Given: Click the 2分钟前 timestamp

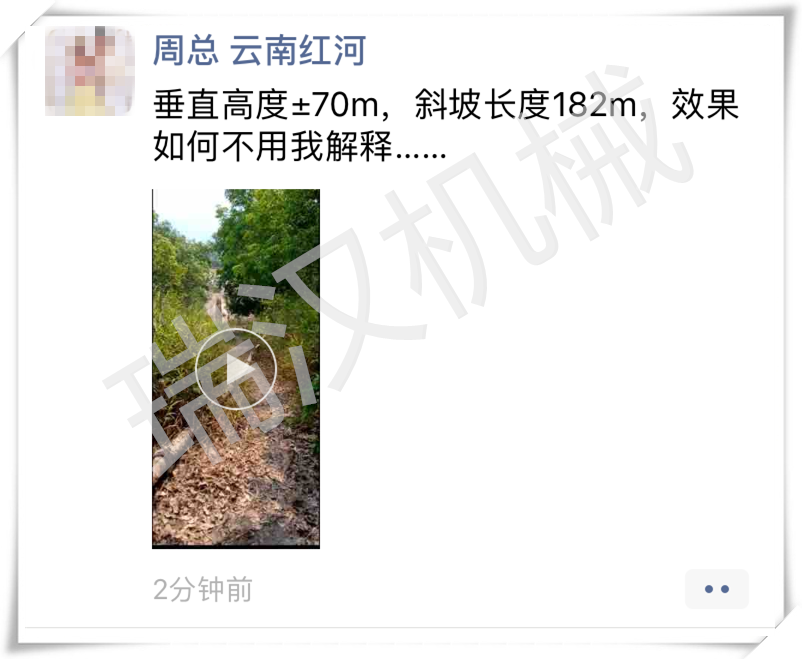Looking at the screenshot, I should 203,589.
